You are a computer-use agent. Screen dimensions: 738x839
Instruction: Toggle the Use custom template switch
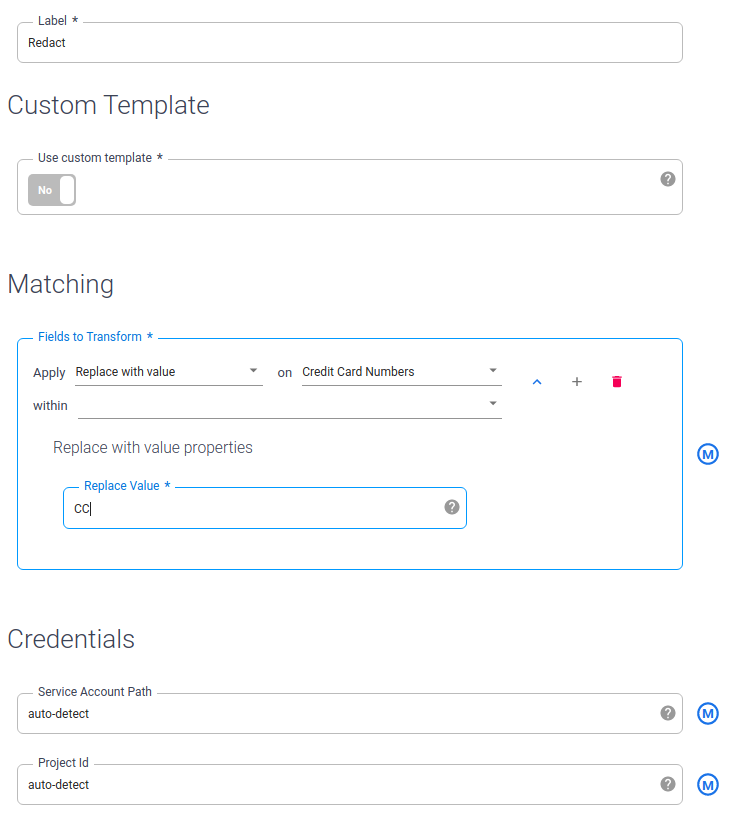pos(52,190)
